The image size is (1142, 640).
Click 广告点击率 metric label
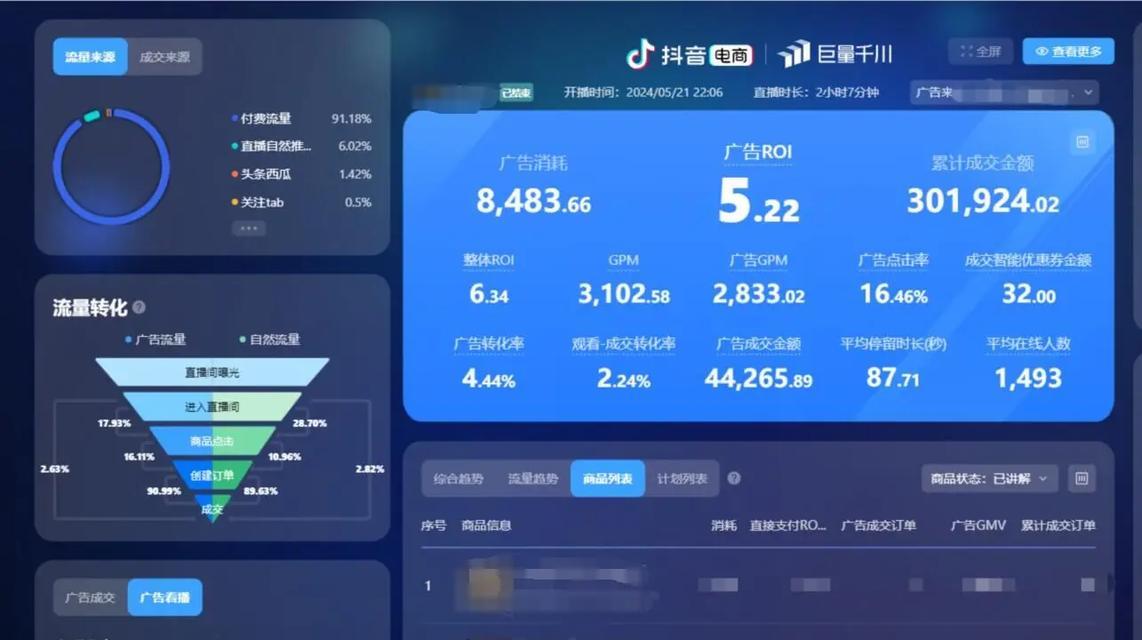(x=893, y=260)
